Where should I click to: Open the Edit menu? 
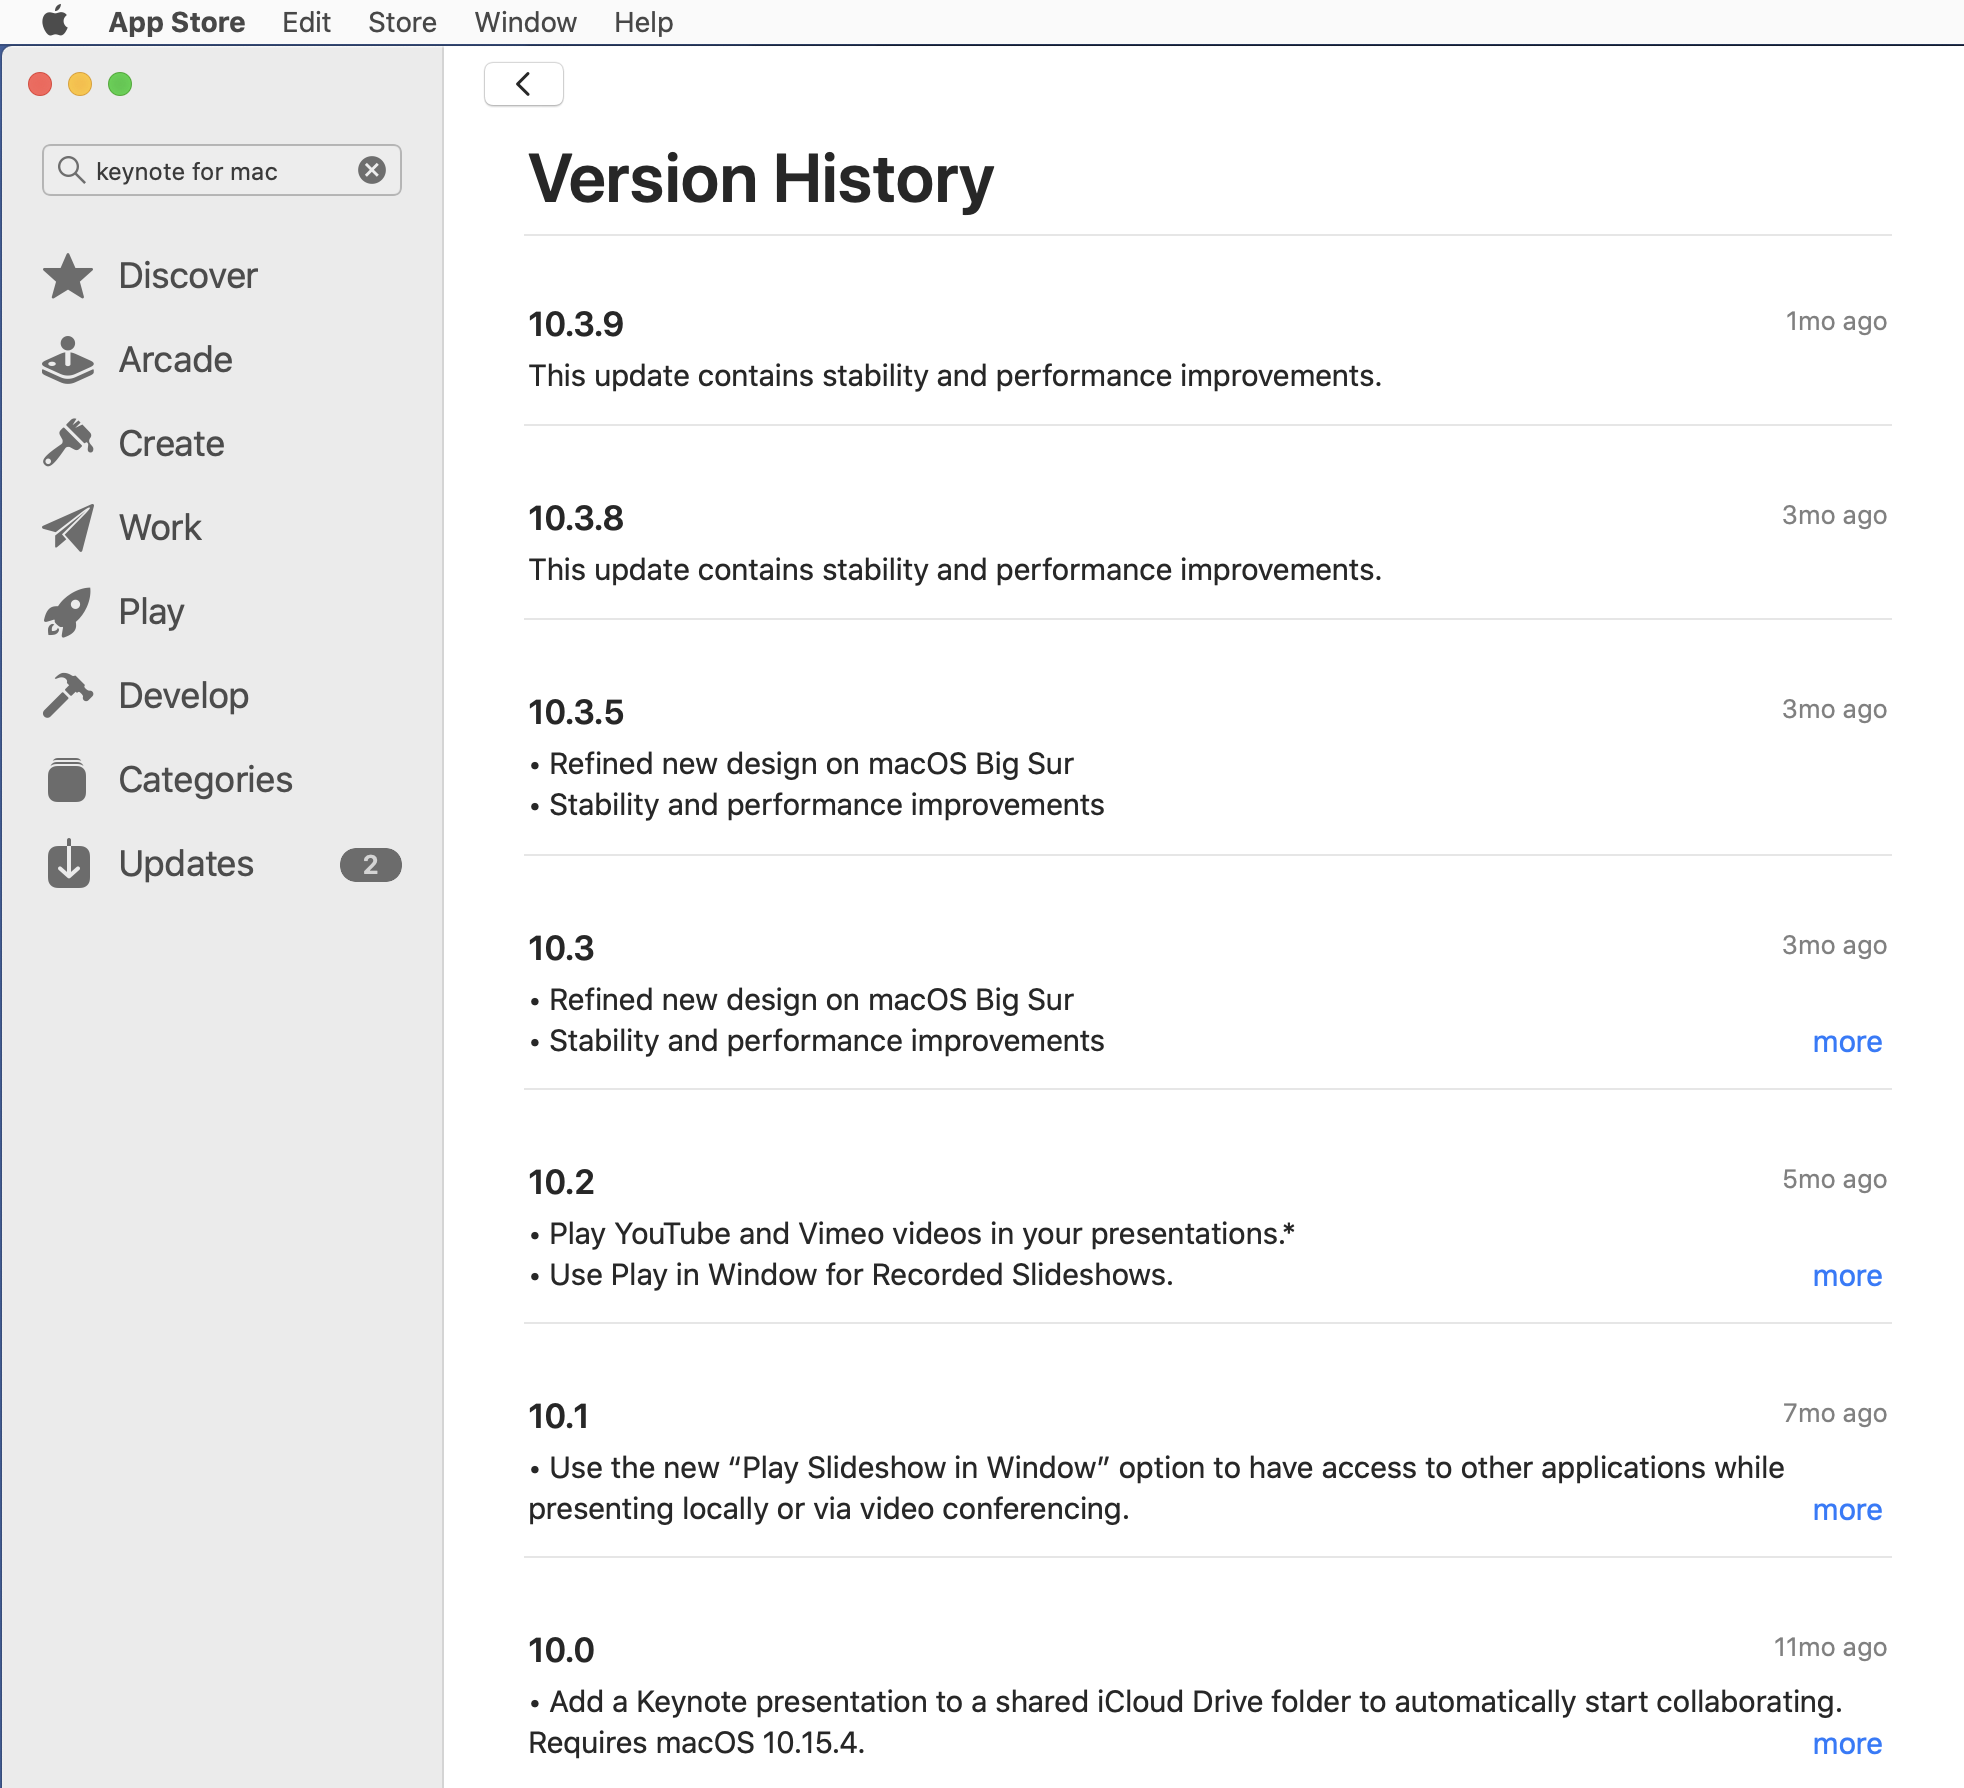[306, 22]
